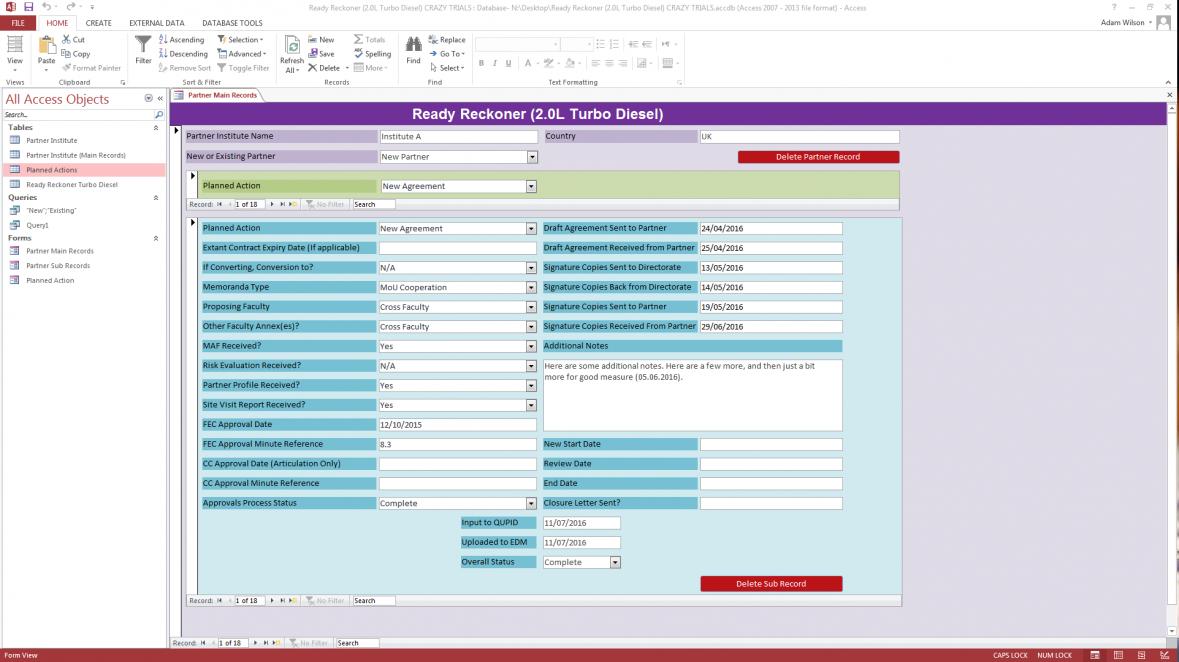The image size is (1179, 662).
Task: Click Adam Wilson account name
Action: coord(1122,23)
